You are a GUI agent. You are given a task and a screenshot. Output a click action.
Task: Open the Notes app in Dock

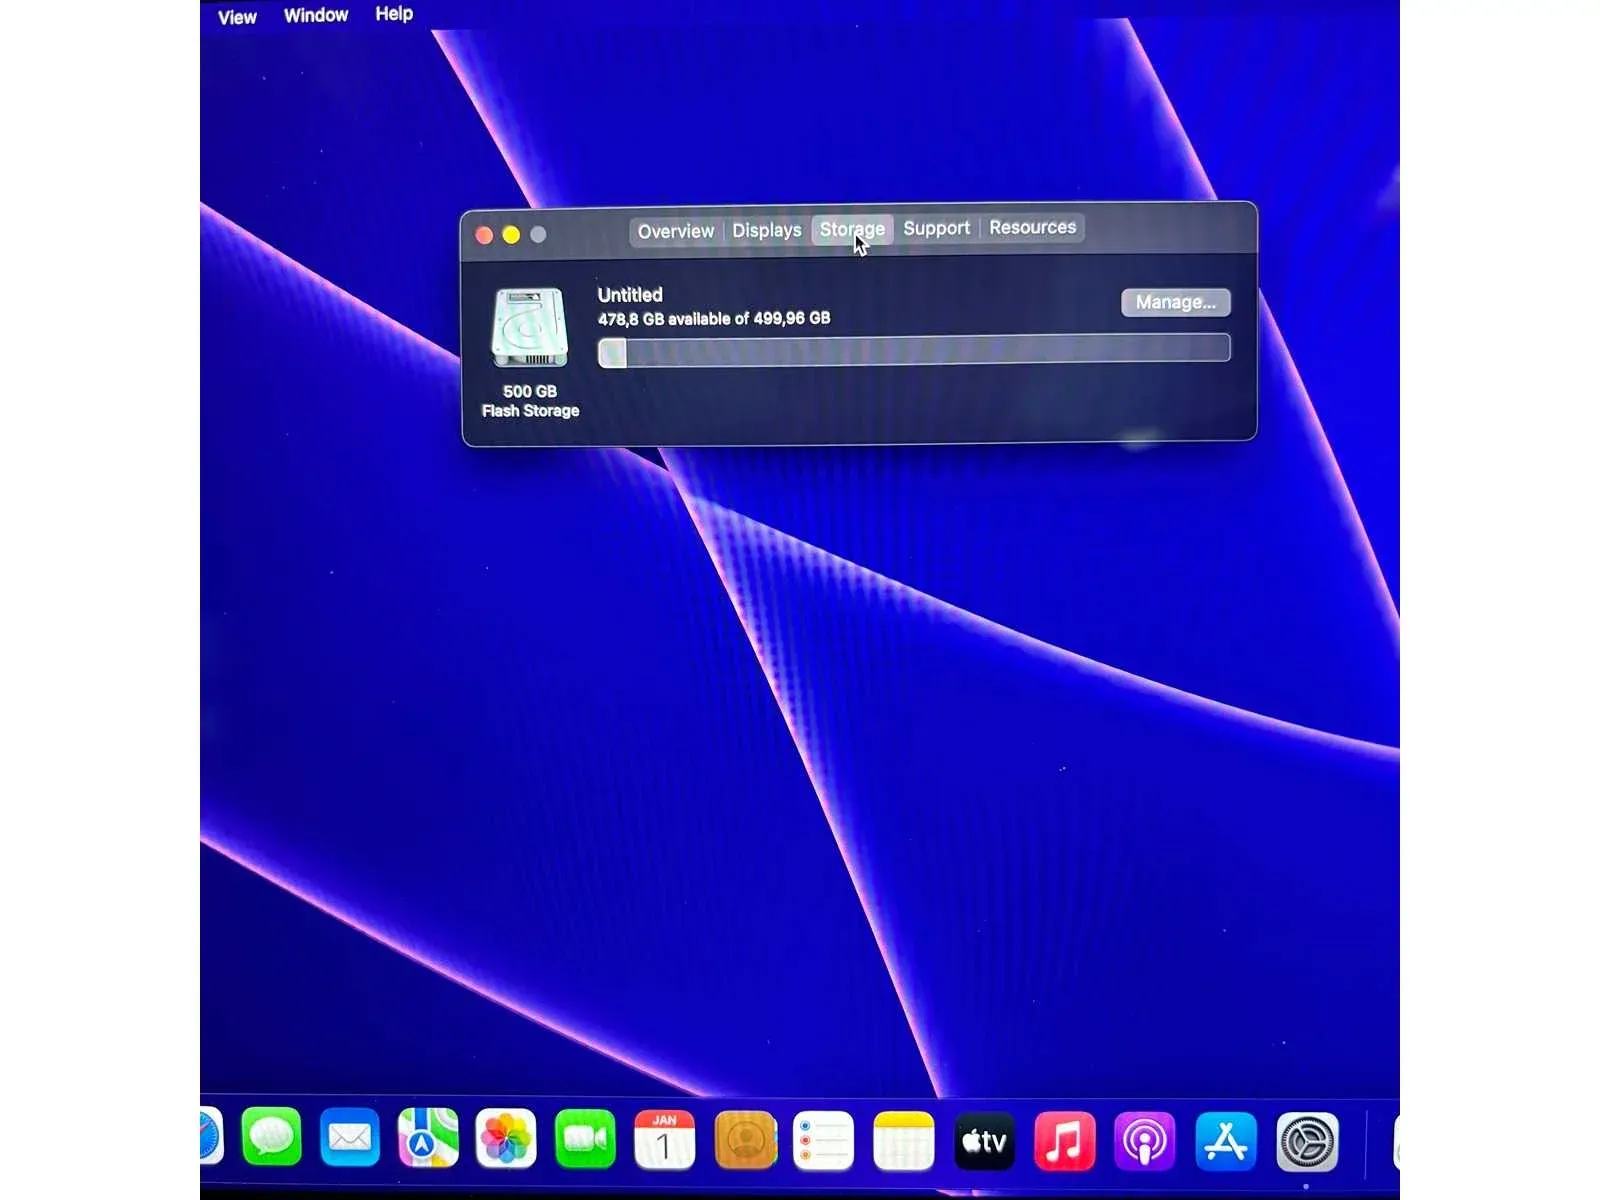tap(903, 1140)
